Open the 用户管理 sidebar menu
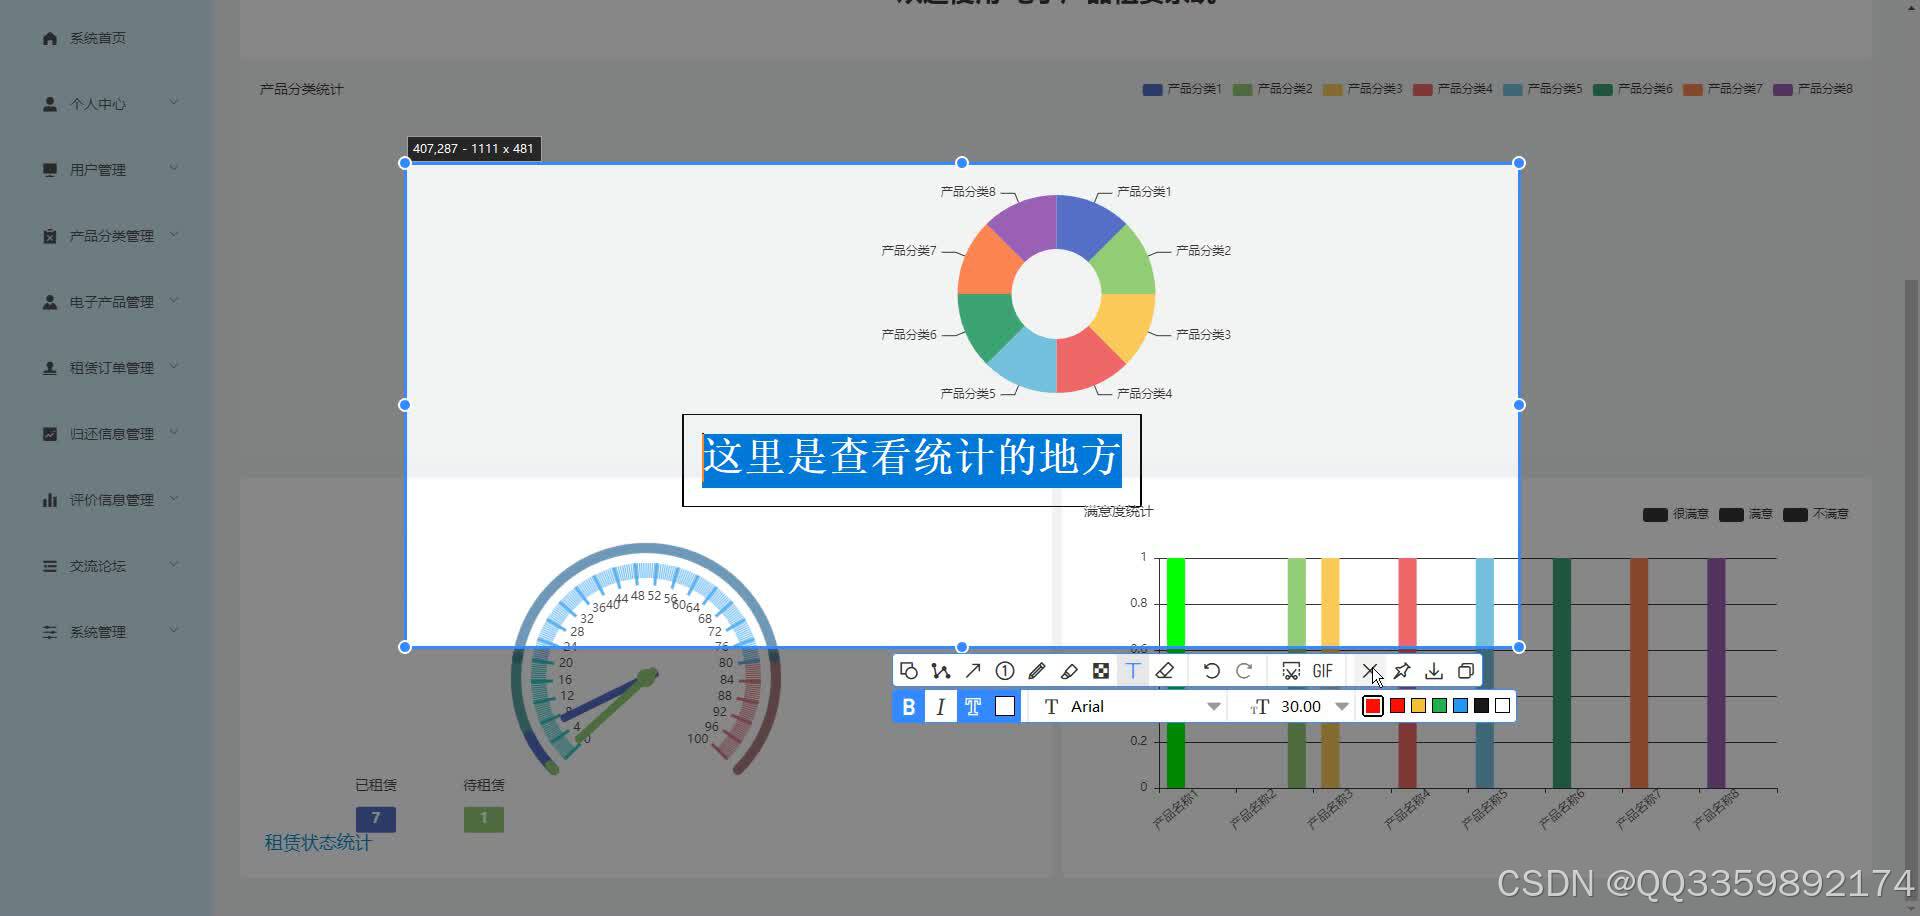The width and height of the screenshot is (1920, 916). coord(98,170)
